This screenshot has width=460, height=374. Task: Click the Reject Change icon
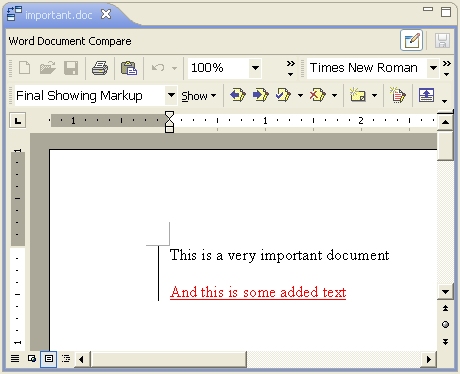[x=318, y=95]
